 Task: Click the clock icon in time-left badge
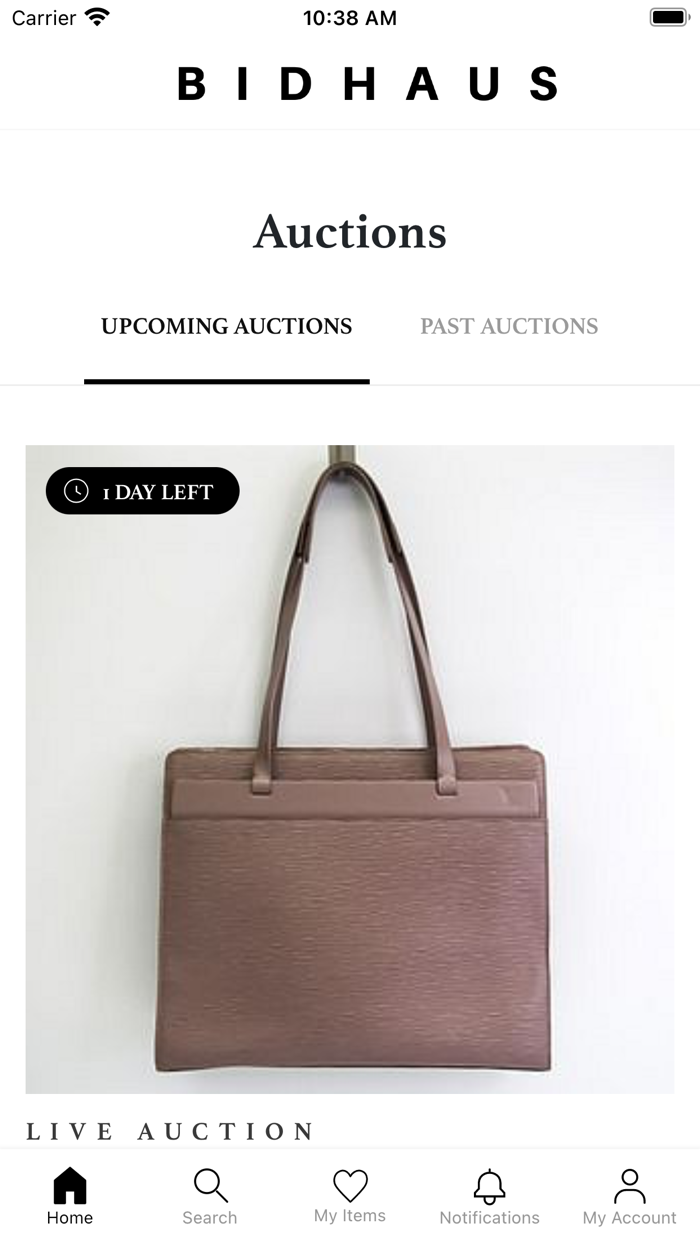click(x=76, y=491)
